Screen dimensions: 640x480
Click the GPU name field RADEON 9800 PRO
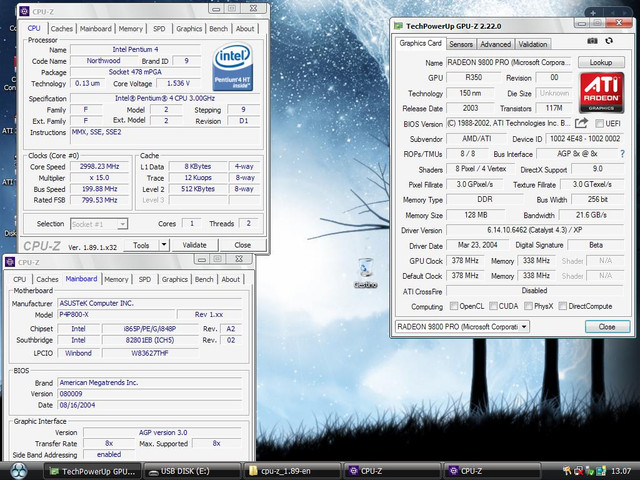[508, 62]
